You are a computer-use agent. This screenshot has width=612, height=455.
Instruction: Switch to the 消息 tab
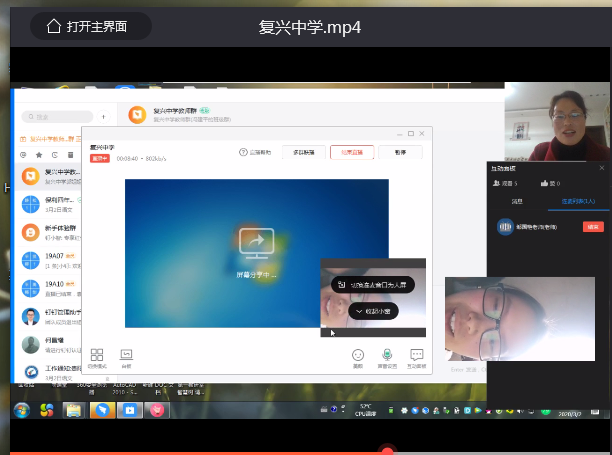(x=518, y=201)
